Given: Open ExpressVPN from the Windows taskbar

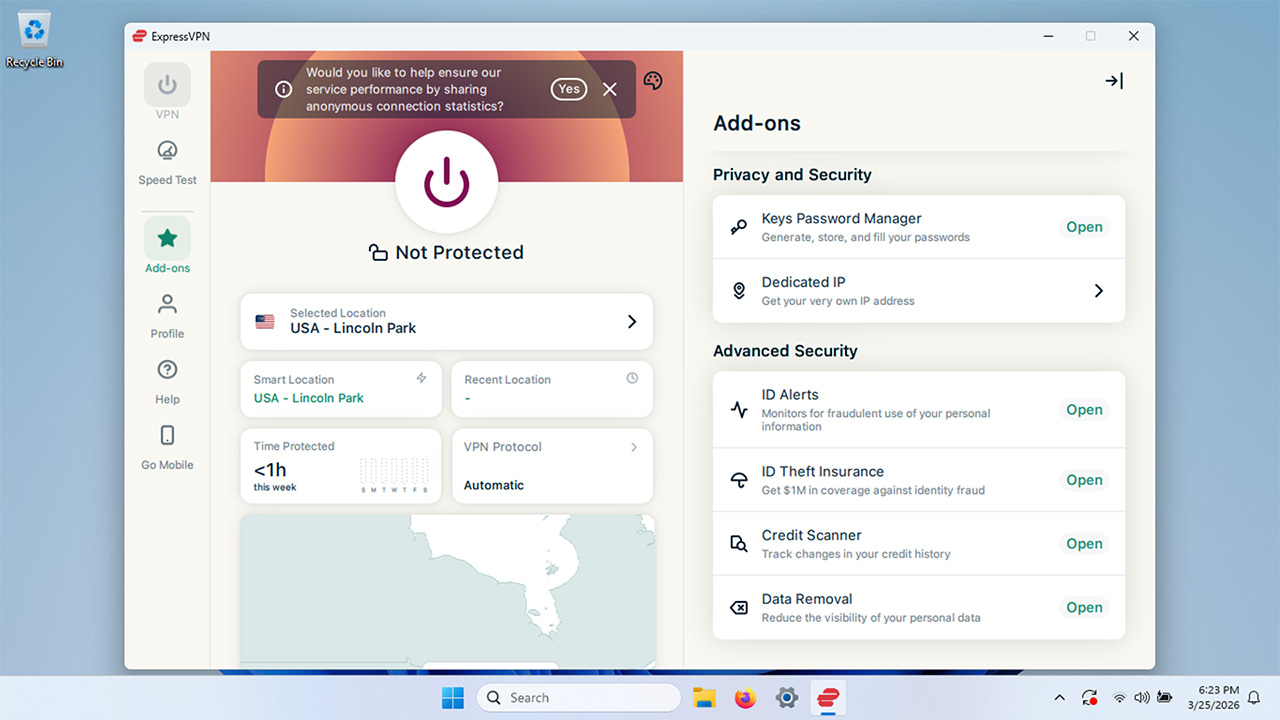Looking at the screenshot, I should tap(828, 697).
